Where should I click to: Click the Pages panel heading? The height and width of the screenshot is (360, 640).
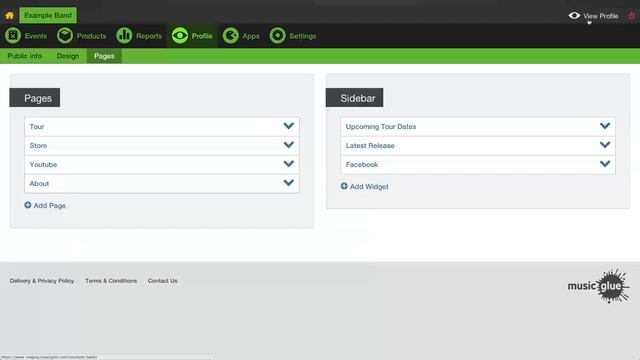click(x=35, y=98)
